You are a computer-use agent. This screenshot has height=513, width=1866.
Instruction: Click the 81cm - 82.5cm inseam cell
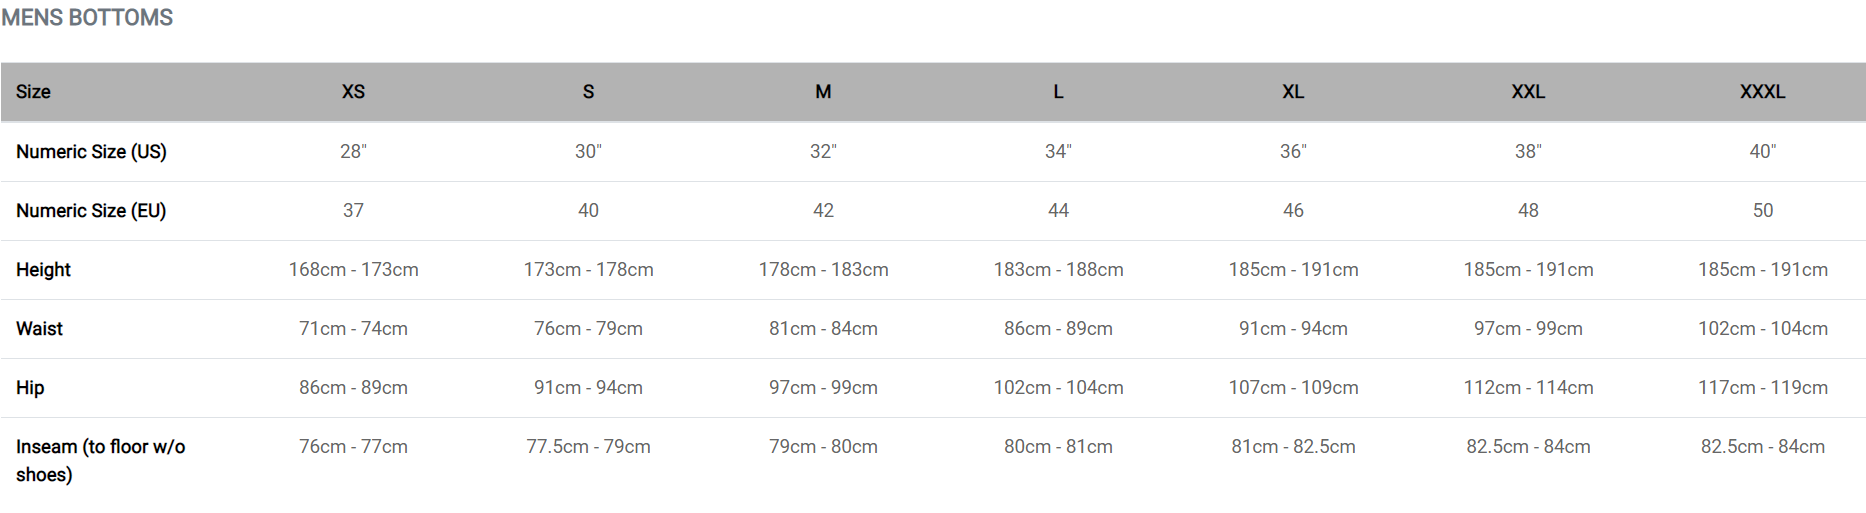1293,447
